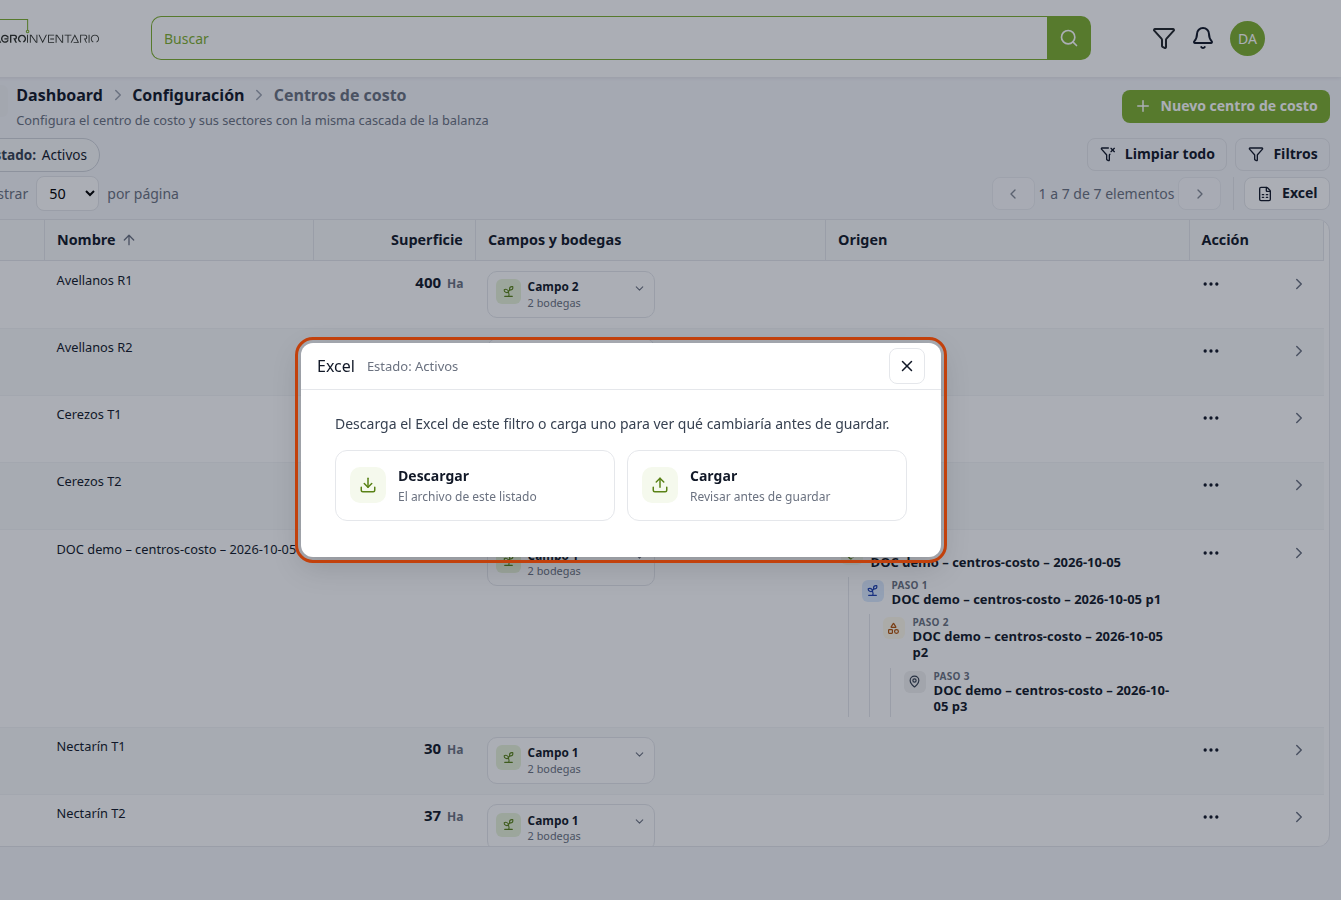Open the DA user avatar menu

pos(1247,39)
